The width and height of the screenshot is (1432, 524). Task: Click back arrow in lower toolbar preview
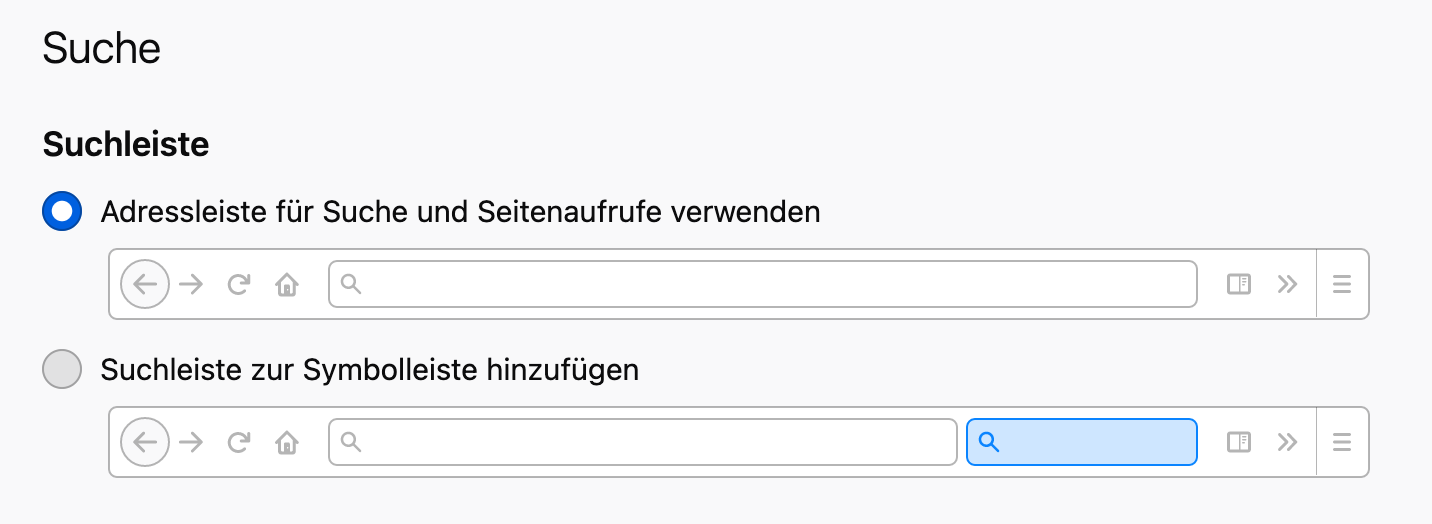tap(146, 442)
